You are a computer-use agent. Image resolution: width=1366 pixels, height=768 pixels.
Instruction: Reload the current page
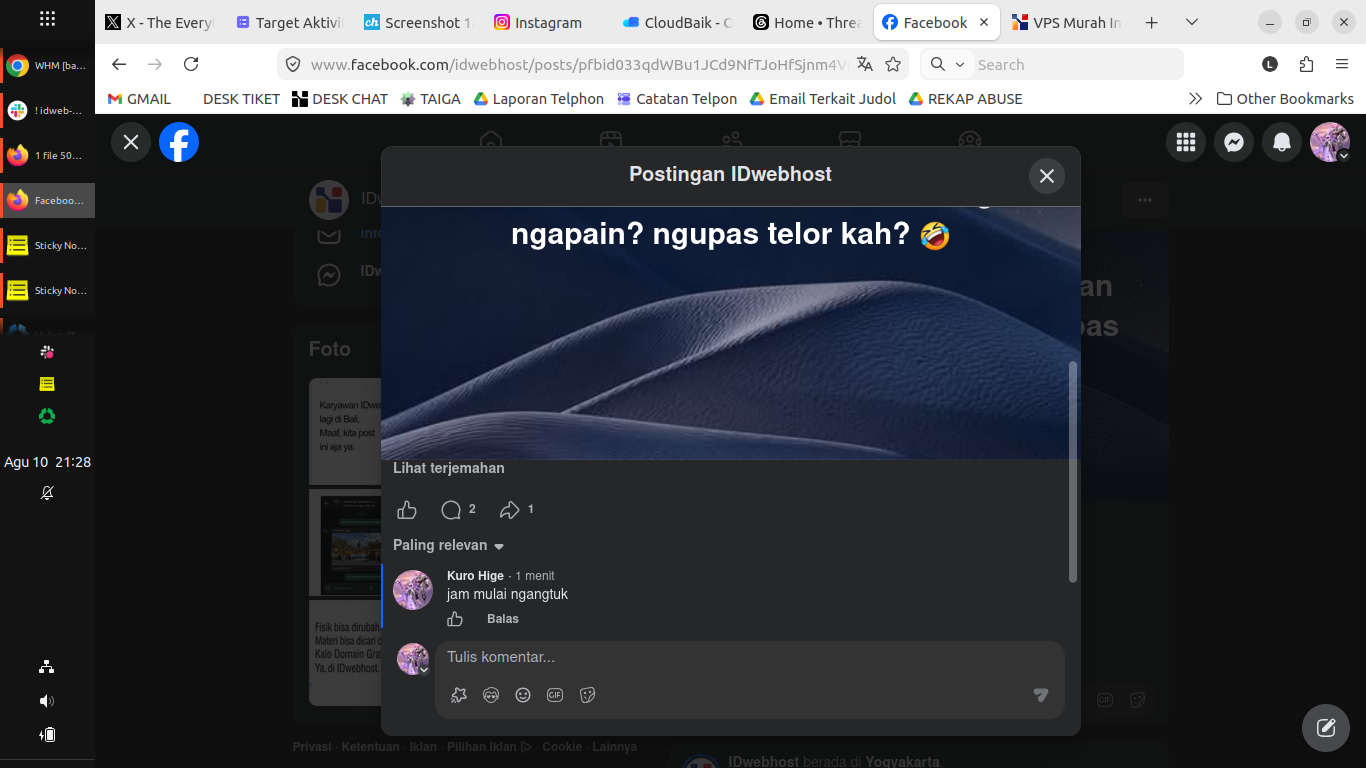pyautogui.click(x=191, y=64)
